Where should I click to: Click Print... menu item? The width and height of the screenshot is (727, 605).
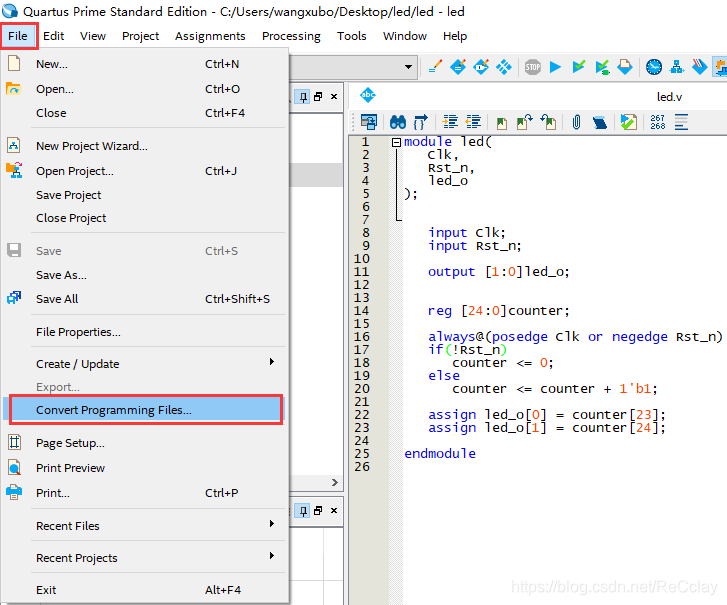click(145, 493)
